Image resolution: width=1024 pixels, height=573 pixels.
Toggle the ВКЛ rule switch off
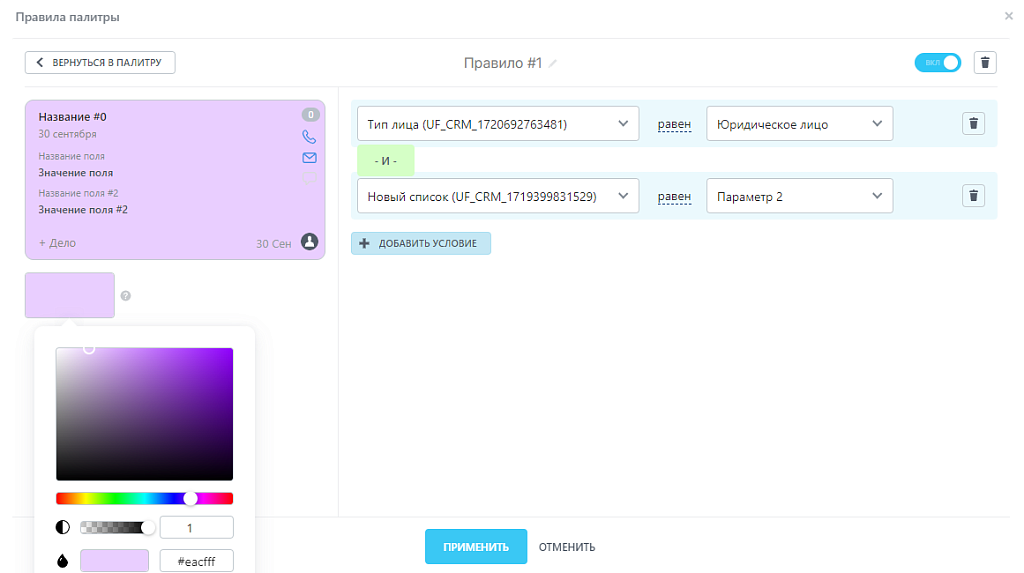tap(937, 63)
